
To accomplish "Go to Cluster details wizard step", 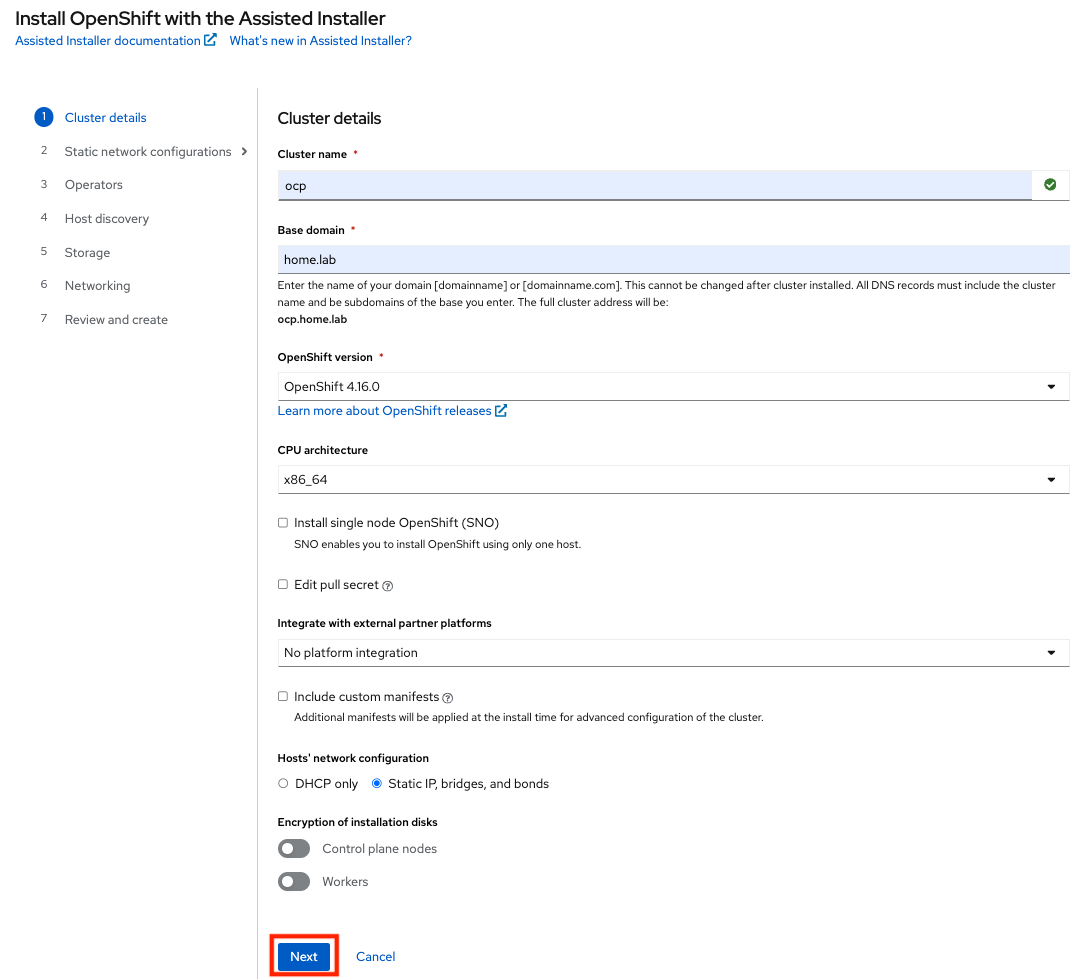I will [x=106, y=117].
